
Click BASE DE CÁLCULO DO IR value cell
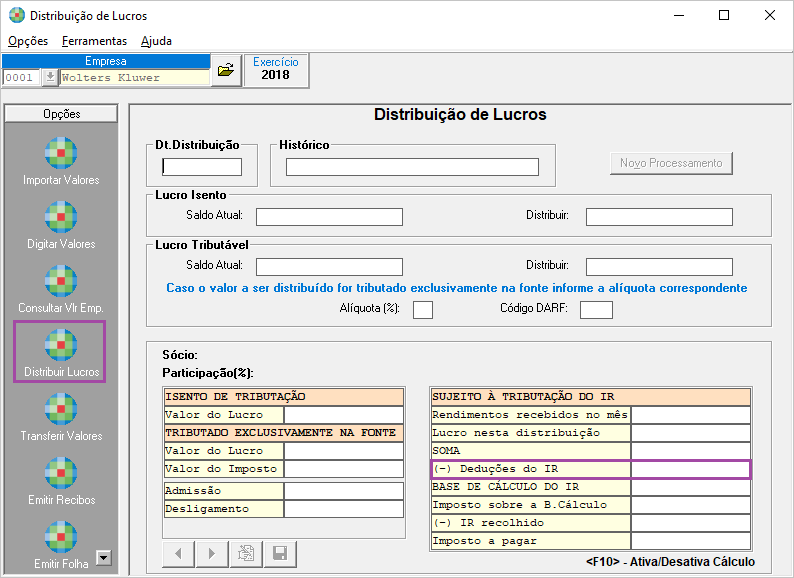tap(691, 487)
